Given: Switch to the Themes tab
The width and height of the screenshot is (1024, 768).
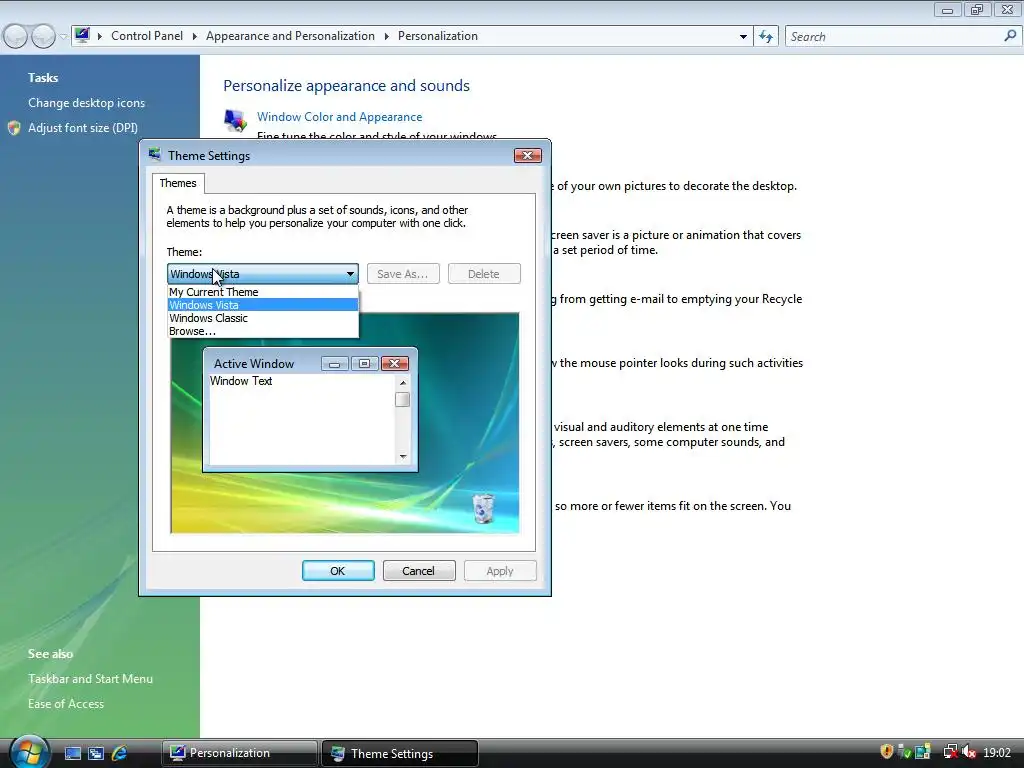Looking at the screenshot, I should pyautogui.click(x=178, y=183).
